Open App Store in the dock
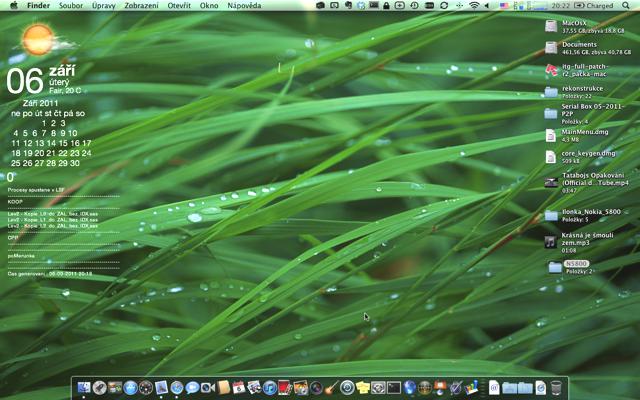 click(130, 387)
